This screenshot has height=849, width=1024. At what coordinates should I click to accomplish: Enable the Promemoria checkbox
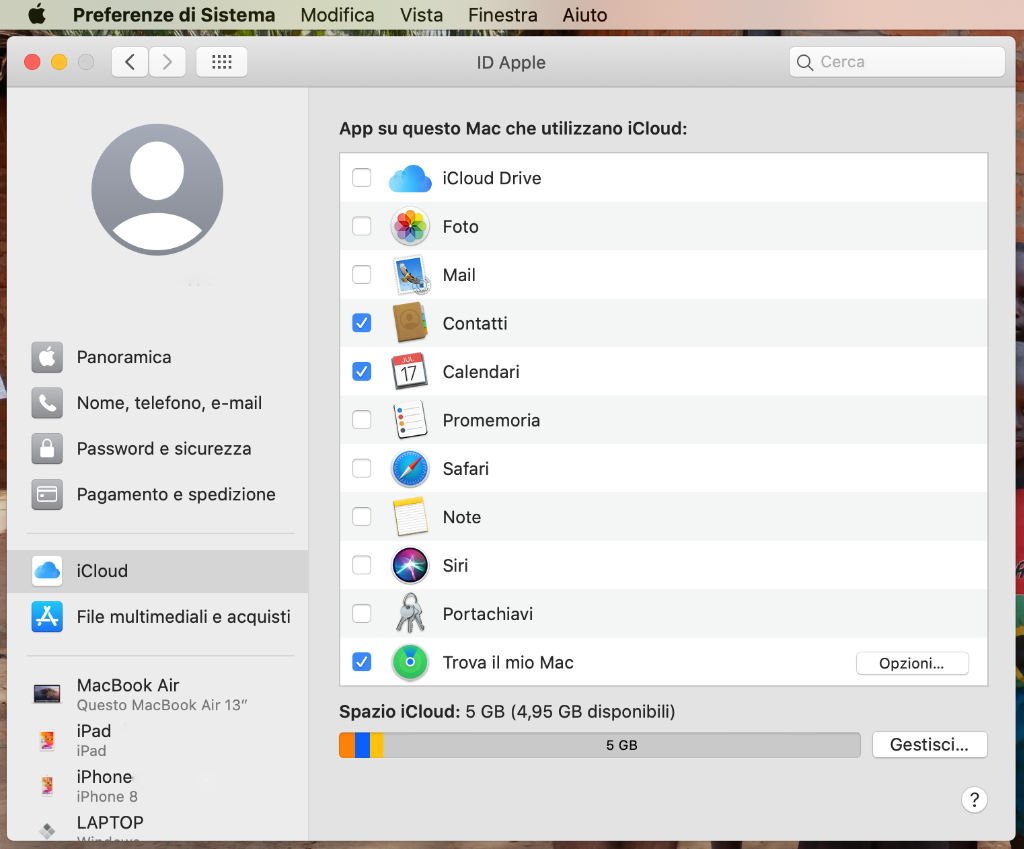click(x=362, y=419)
